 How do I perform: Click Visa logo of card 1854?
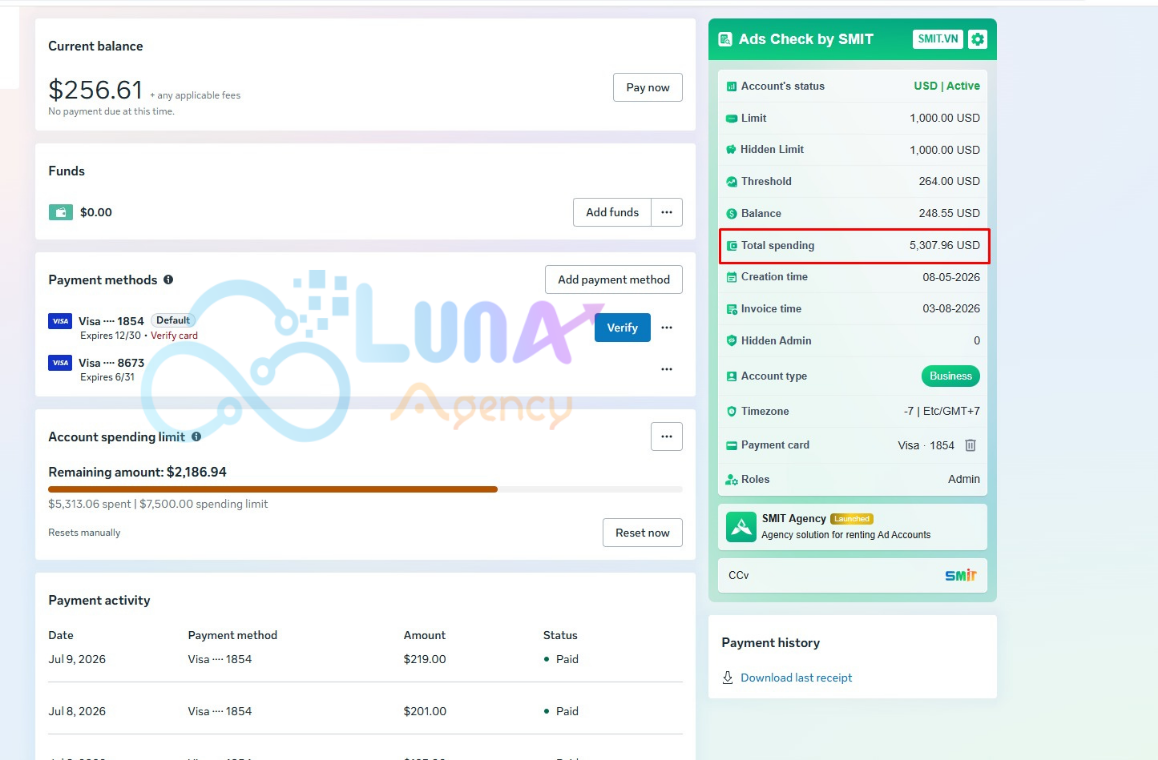[x=60, y=321]
